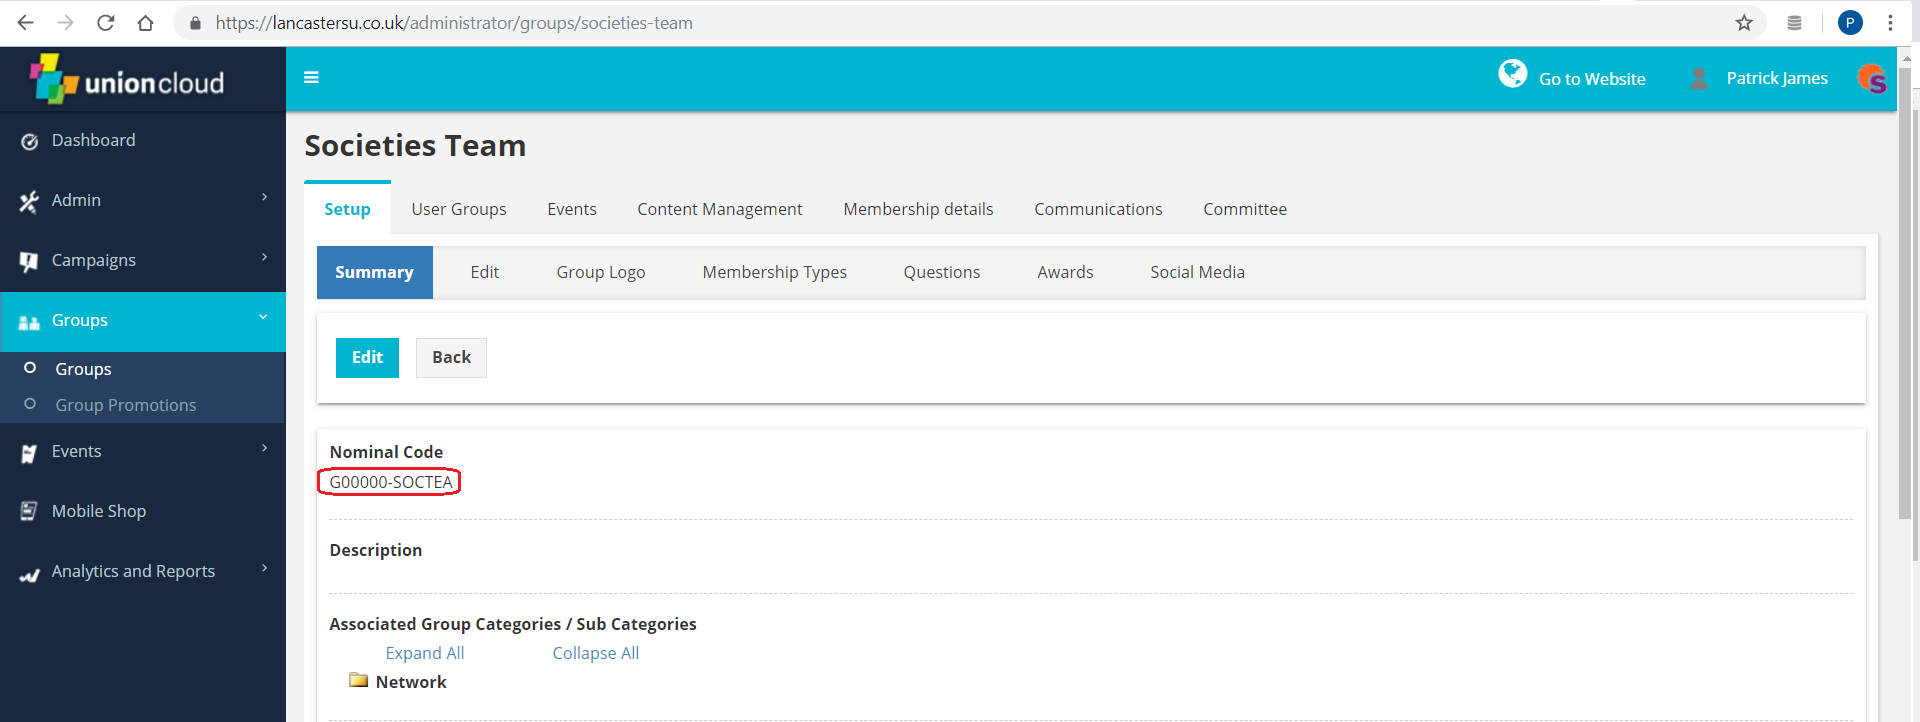Open the Edit sub-tab
This screenshot has height=722, width=1920.
click(485, 272)
